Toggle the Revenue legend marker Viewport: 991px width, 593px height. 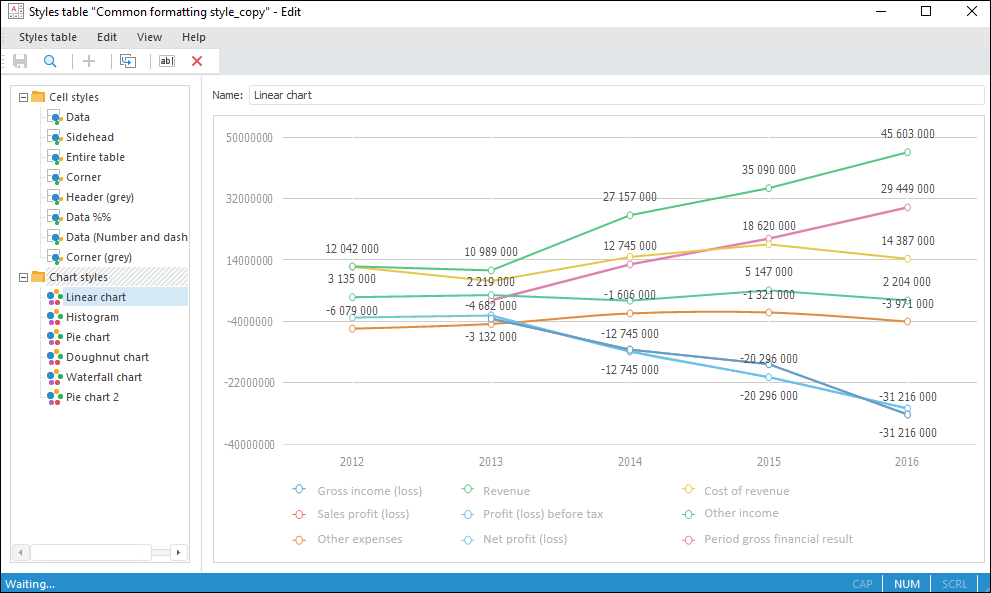tap(467, 490)
